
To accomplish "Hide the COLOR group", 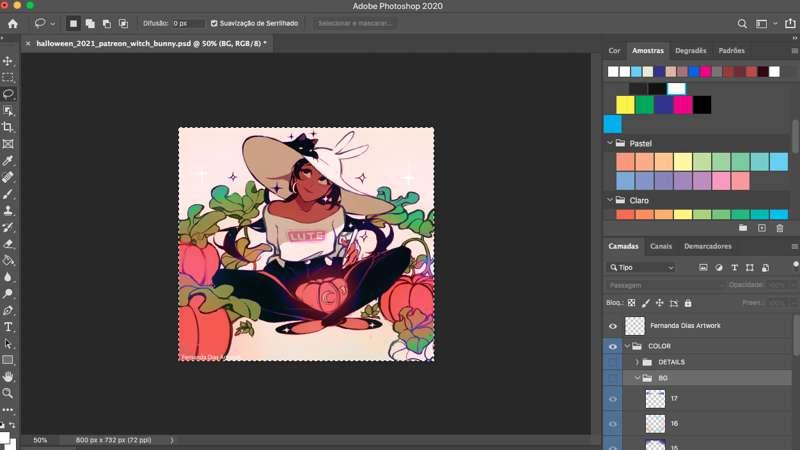I will 613,346.
